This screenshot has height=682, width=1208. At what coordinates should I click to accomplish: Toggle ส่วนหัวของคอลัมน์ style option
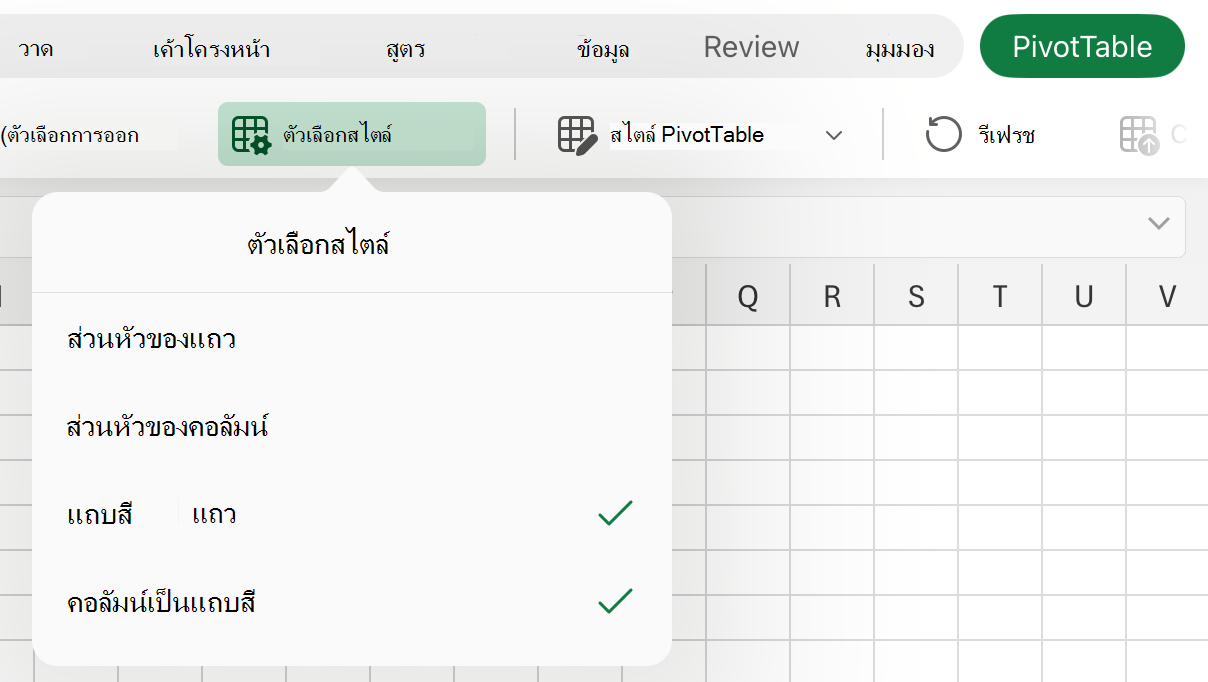pos(352,427)
